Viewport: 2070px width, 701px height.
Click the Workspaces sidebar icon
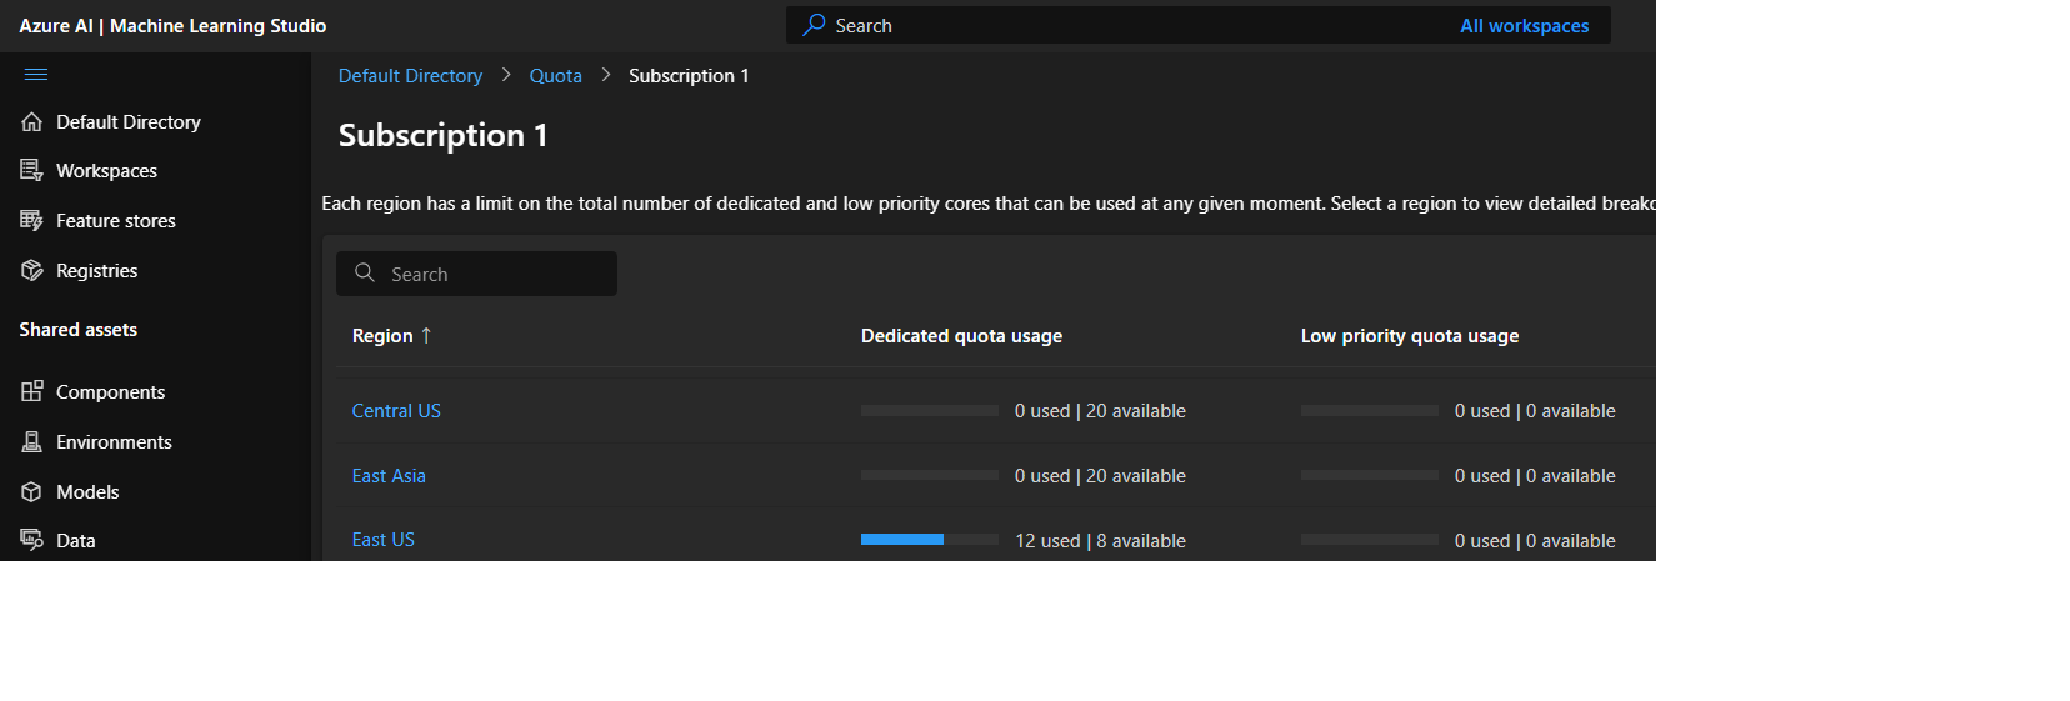32,171
